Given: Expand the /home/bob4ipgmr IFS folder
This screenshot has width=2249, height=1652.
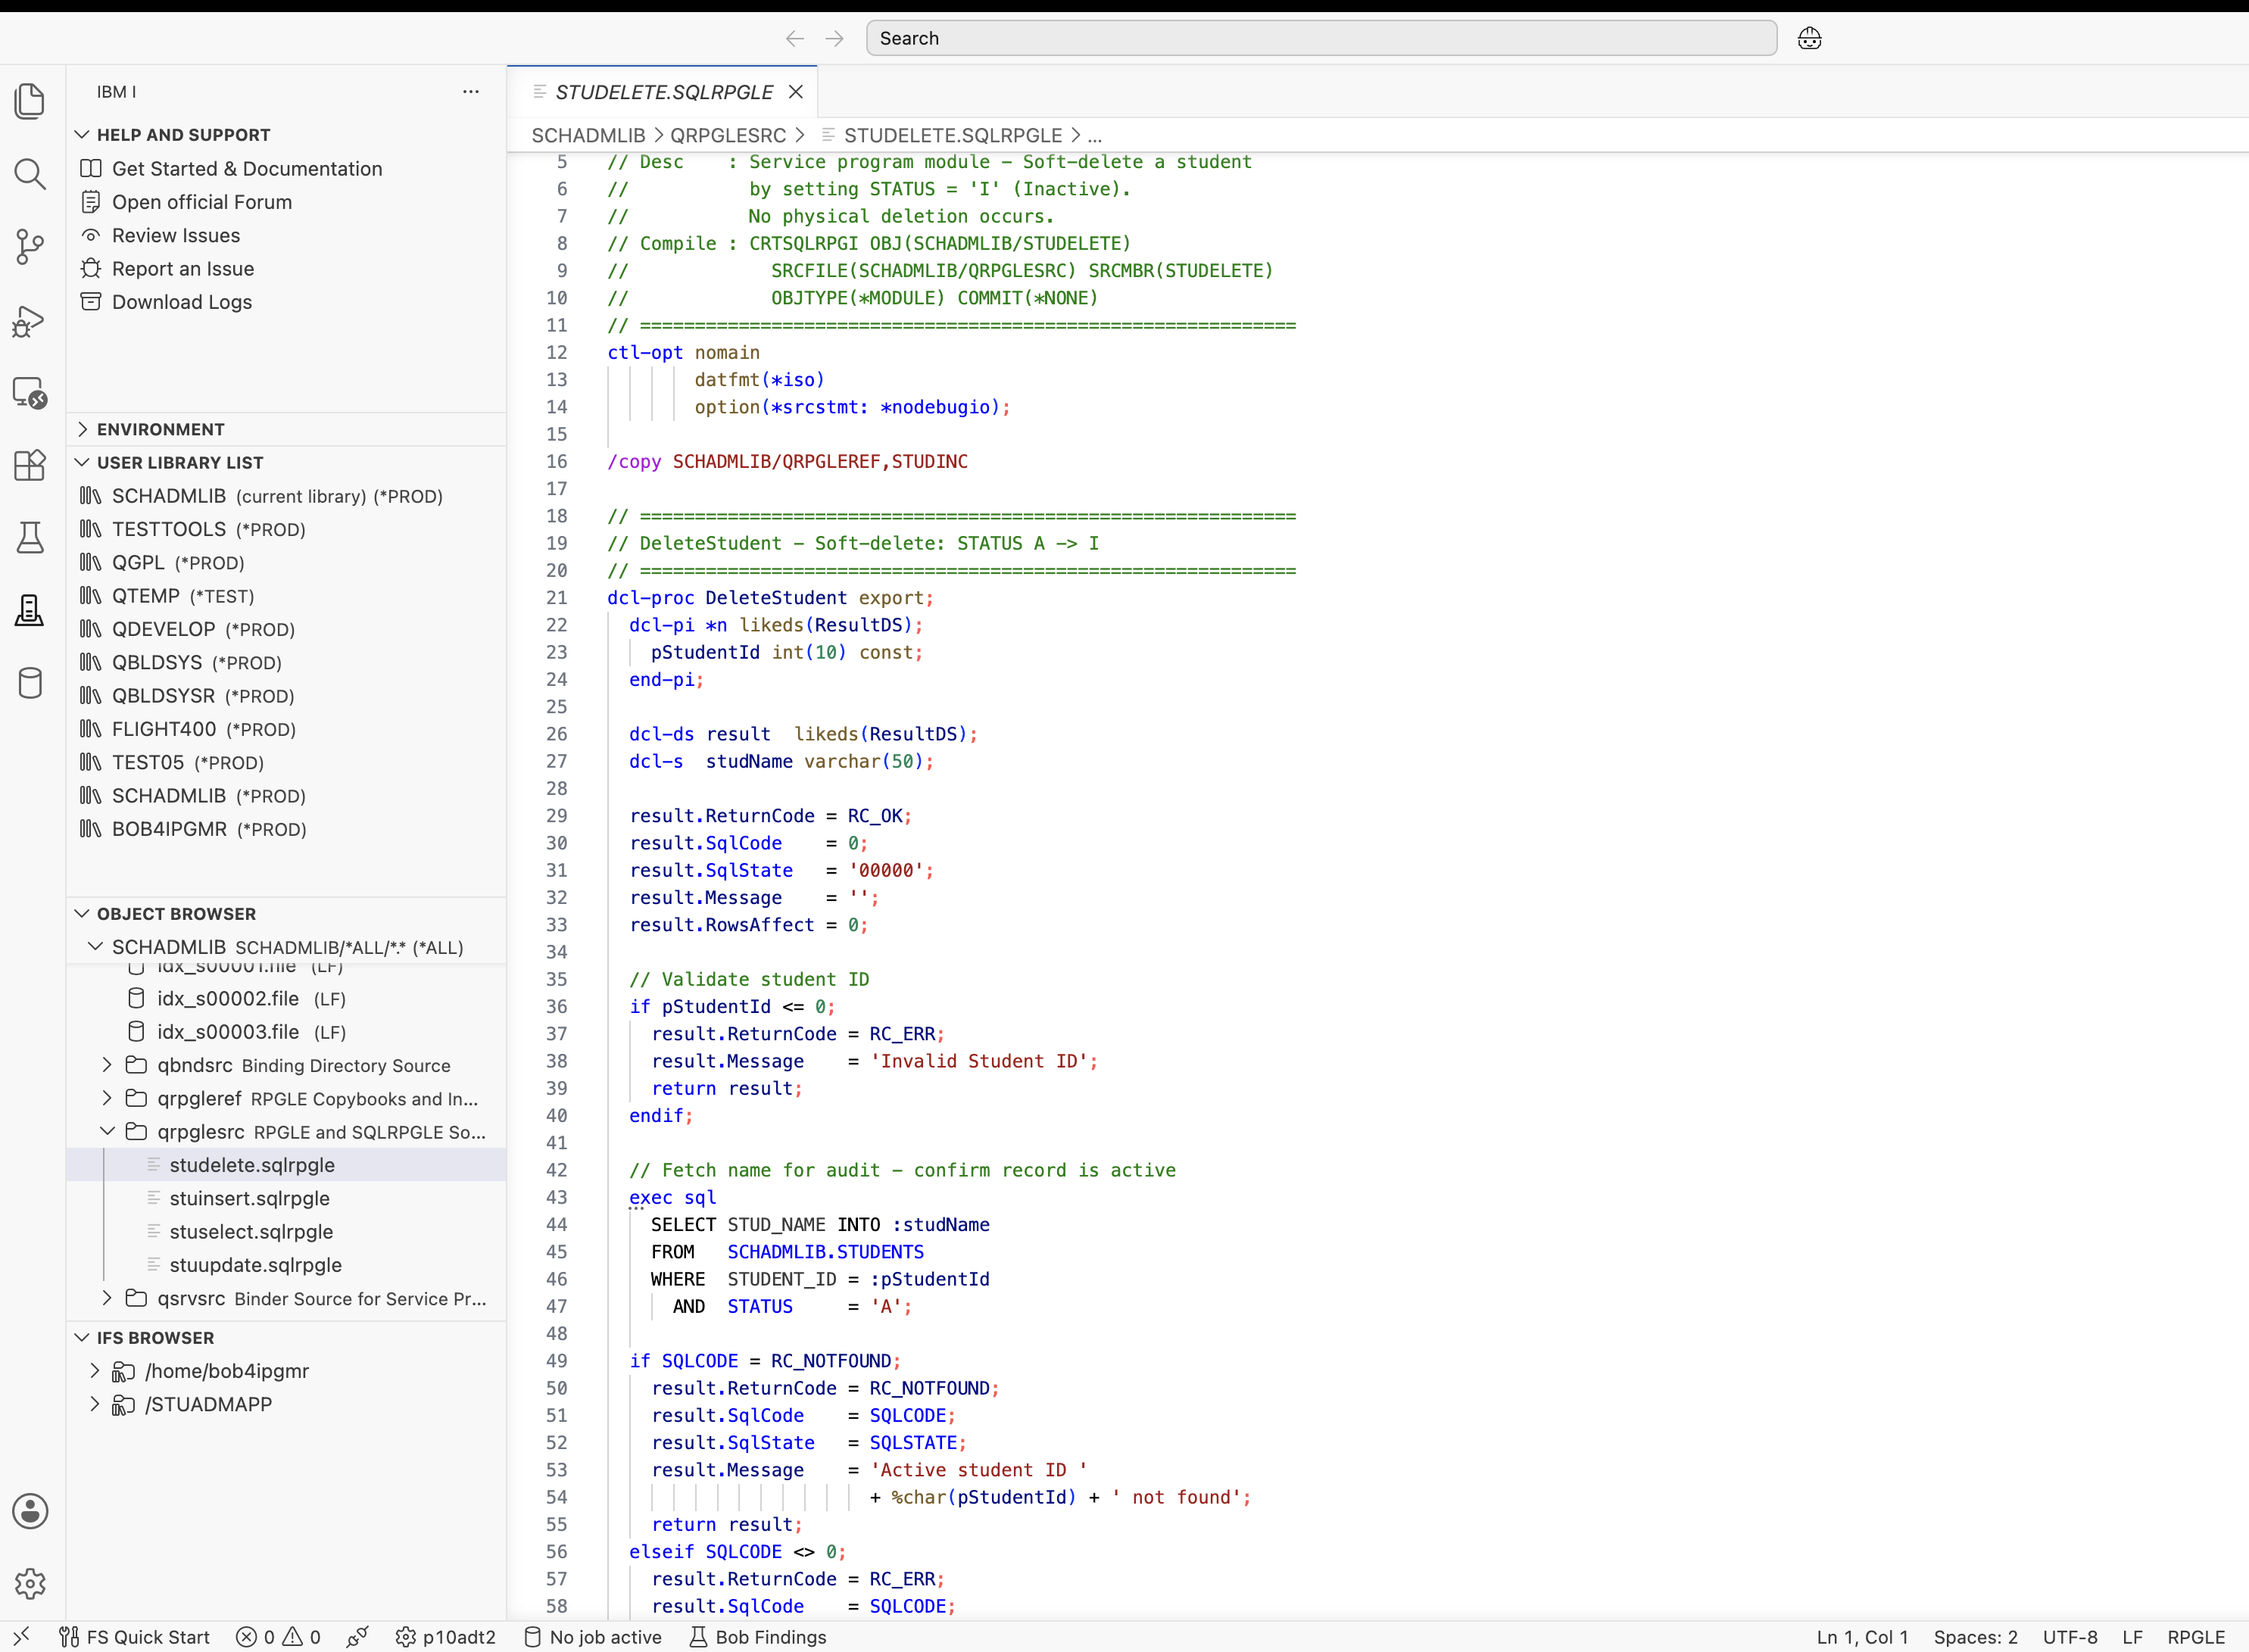Looking at the screenshot, I should pos(95,1370).
